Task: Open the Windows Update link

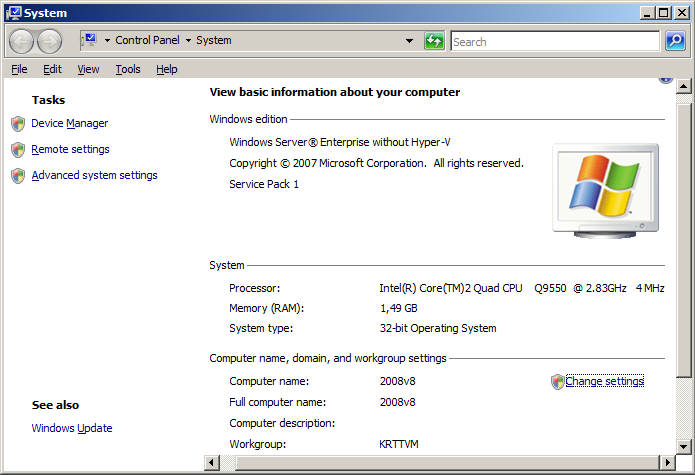Action: point(72,428)
